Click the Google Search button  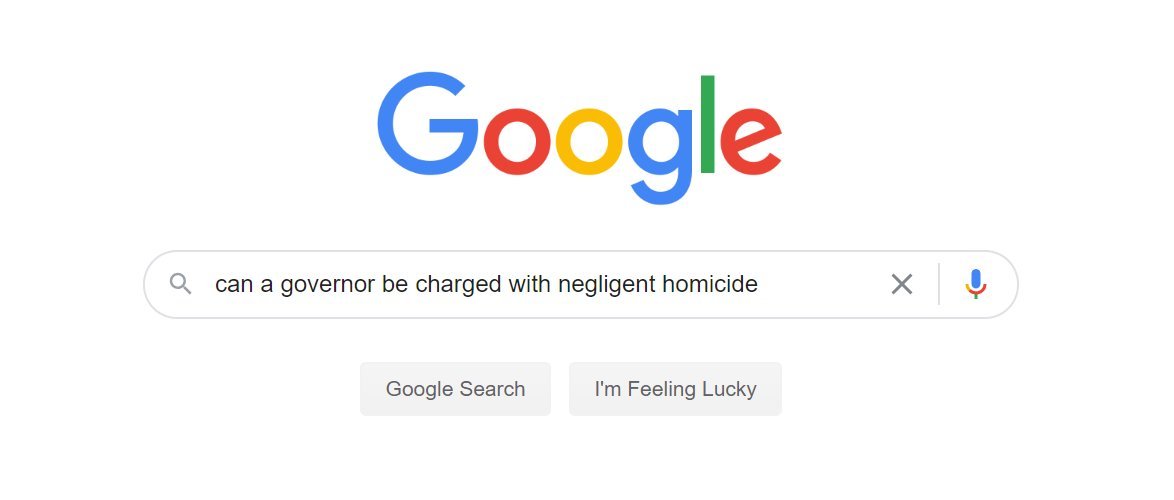(455, 389)
